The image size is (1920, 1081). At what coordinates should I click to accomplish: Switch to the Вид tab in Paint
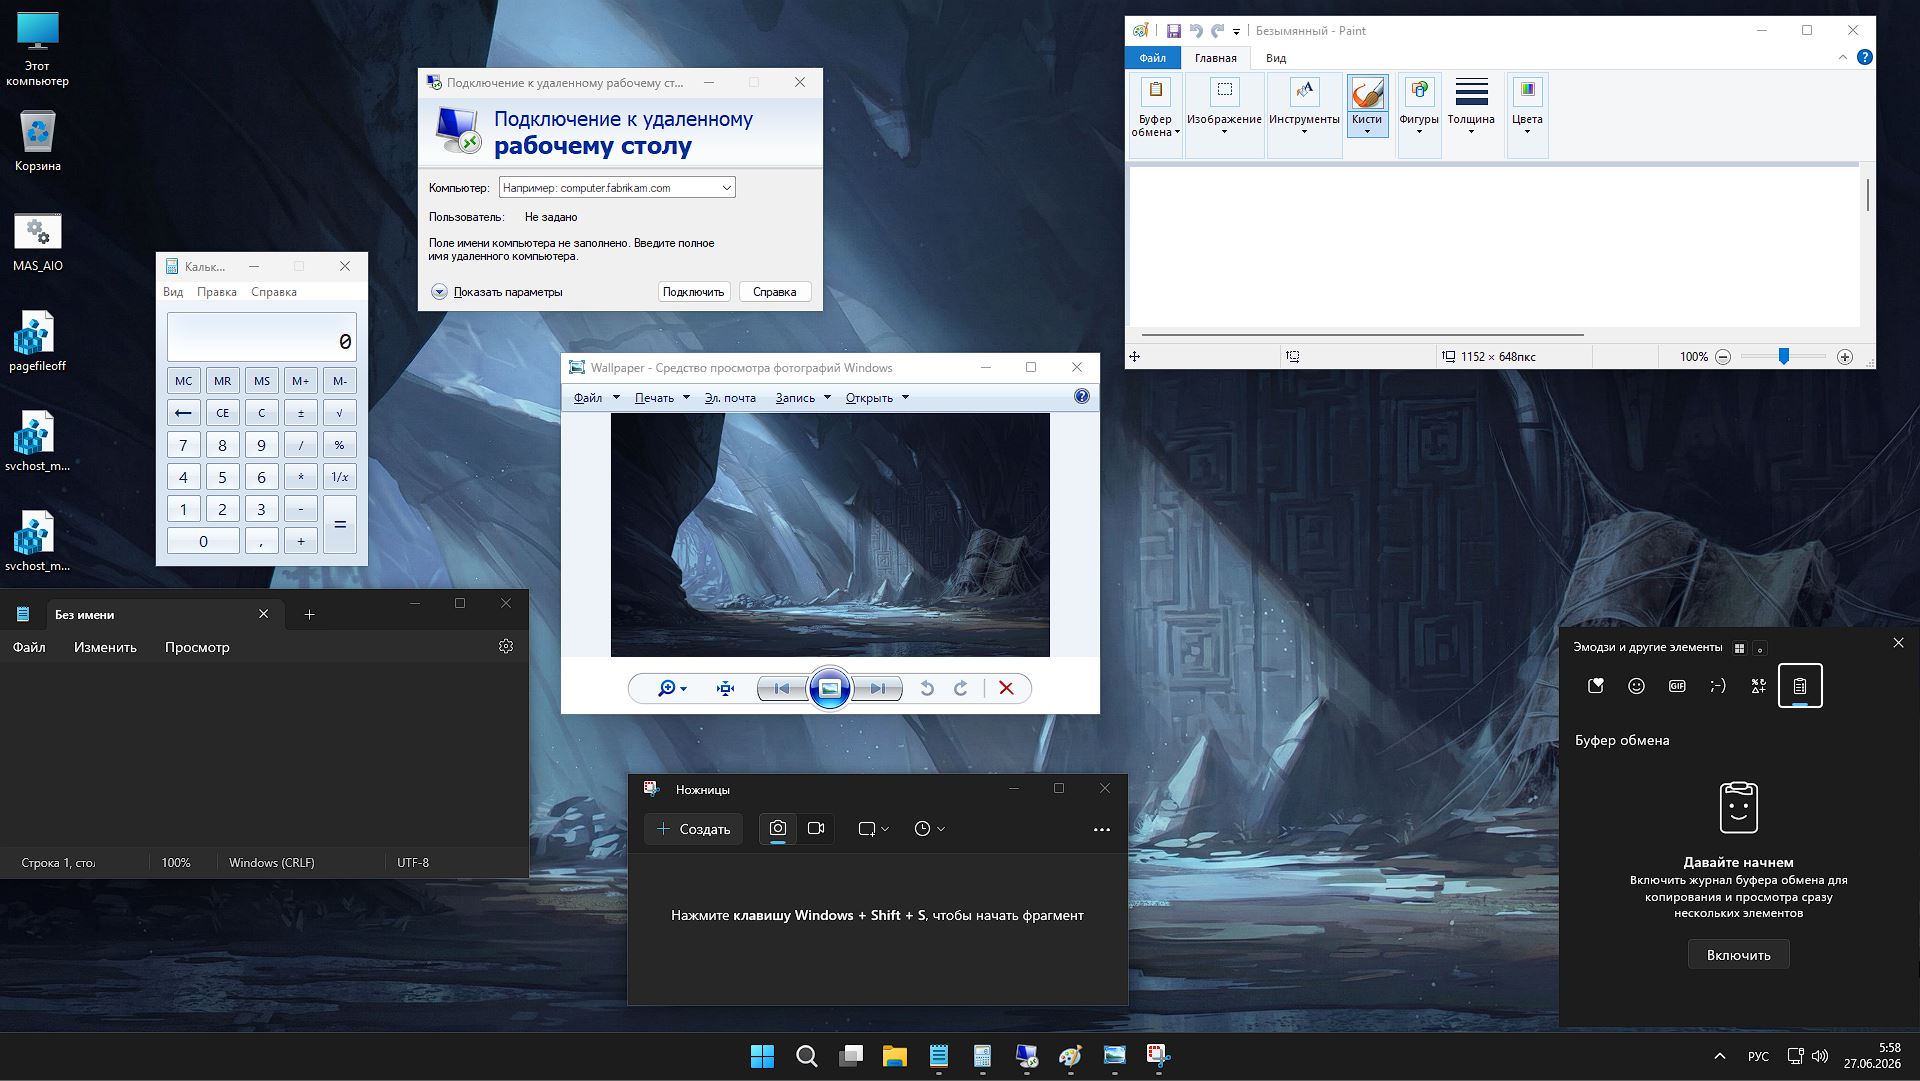[1276, 58]
